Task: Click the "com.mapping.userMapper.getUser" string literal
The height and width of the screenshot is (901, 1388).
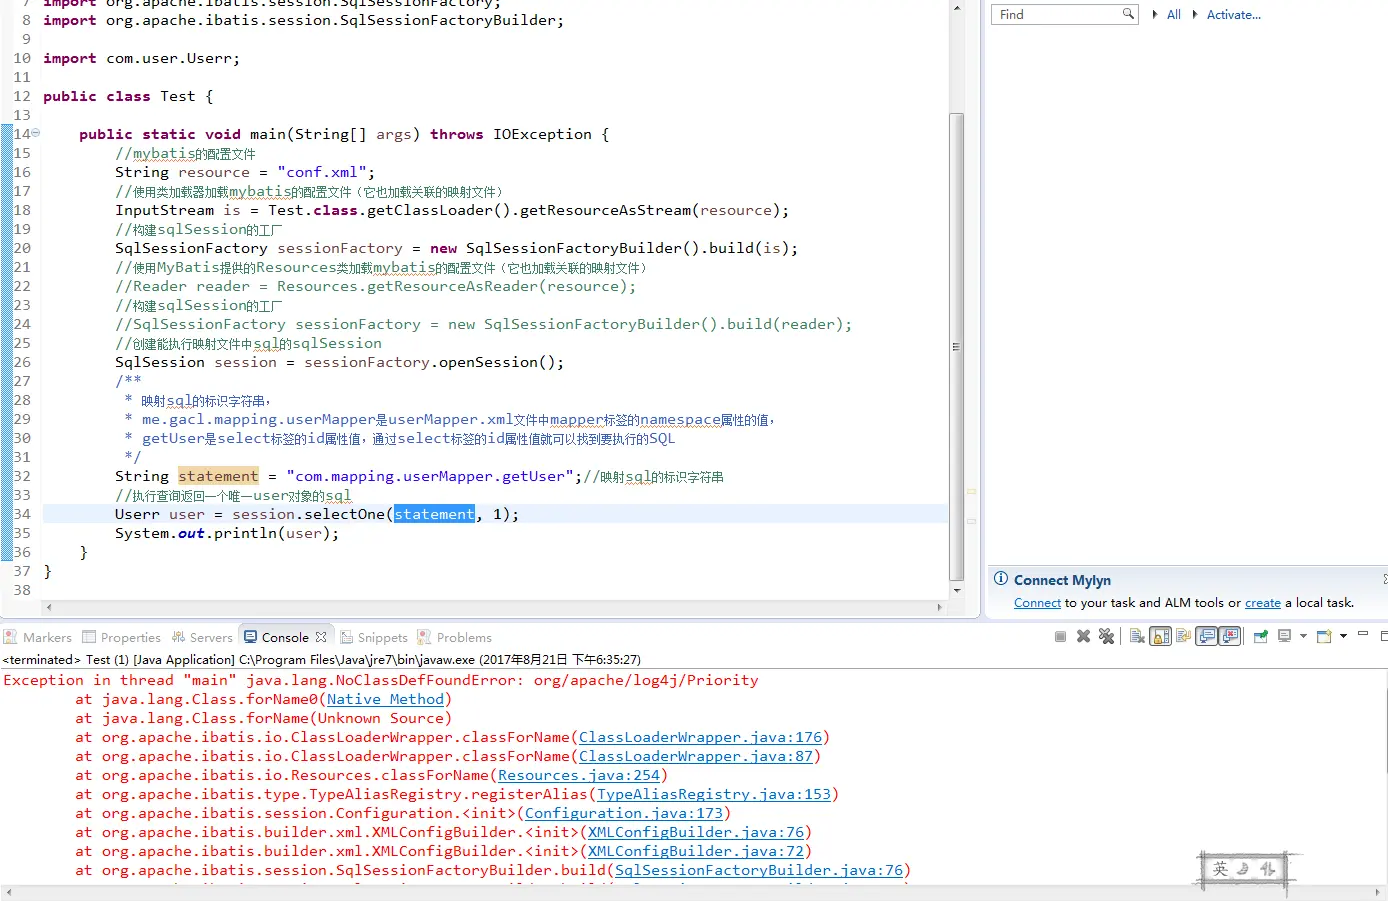Action: (430, 476)
